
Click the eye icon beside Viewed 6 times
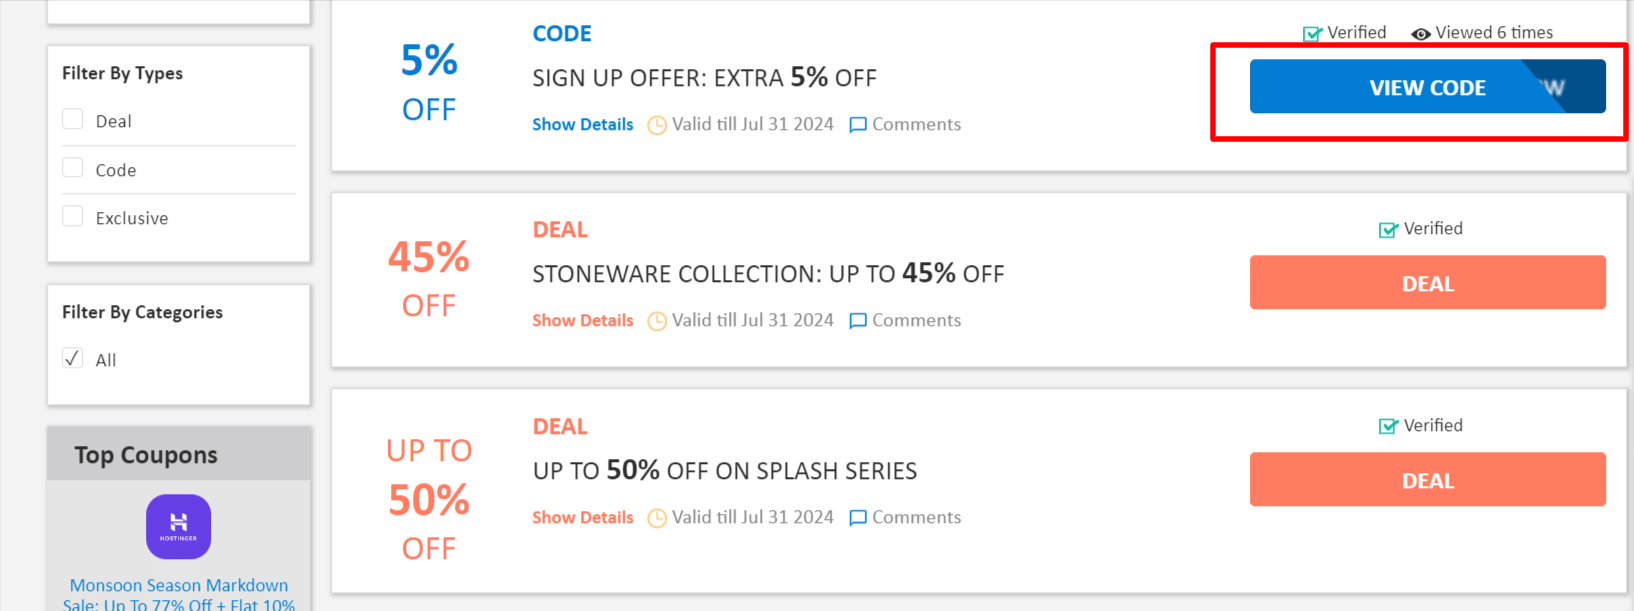[1420, 34]
